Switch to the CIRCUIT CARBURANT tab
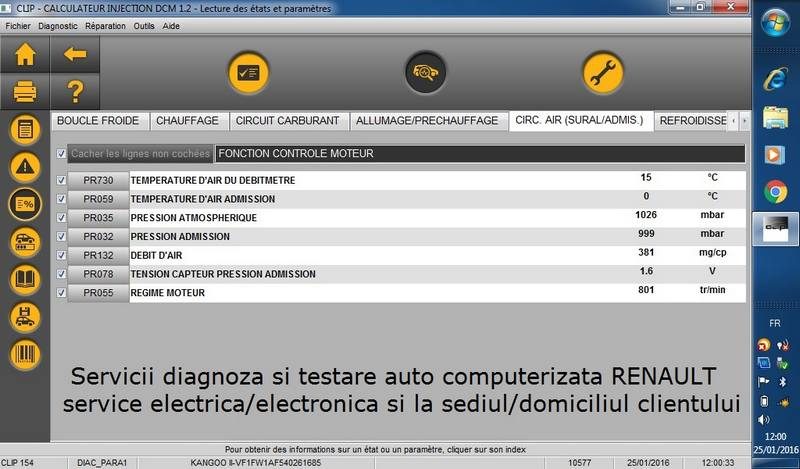800x469 pixels. click(286, 121)
